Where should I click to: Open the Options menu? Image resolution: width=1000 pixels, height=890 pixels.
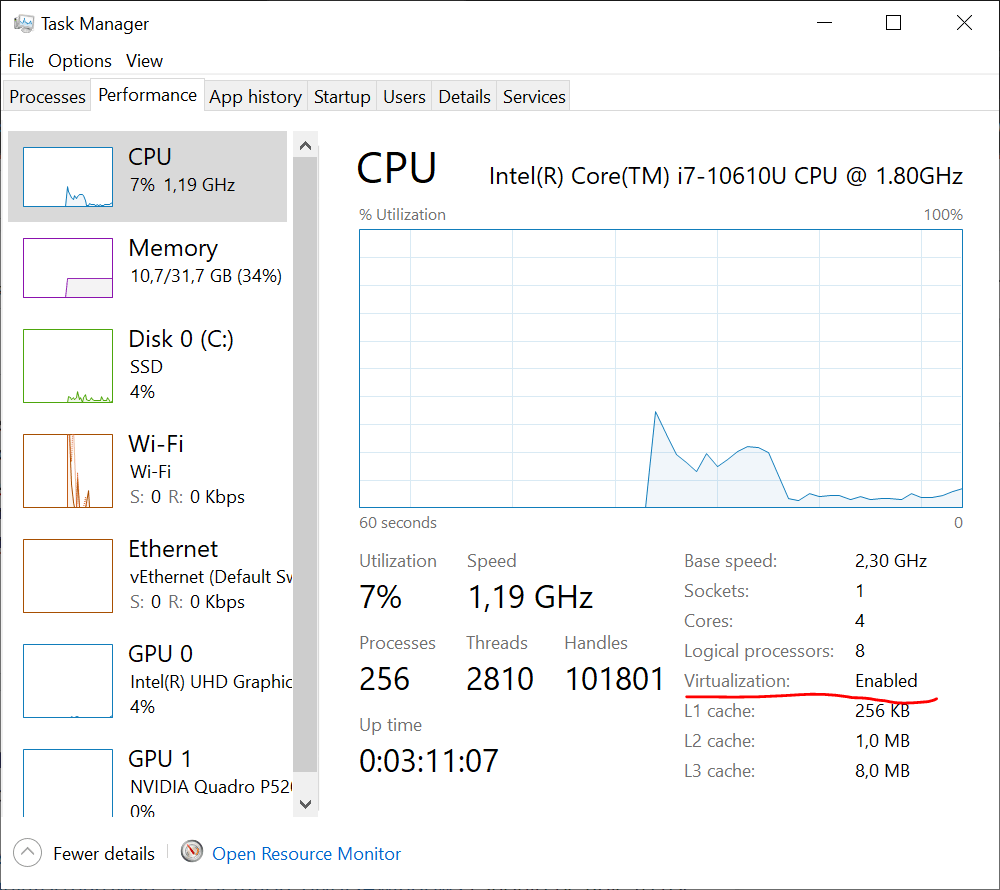79,61
